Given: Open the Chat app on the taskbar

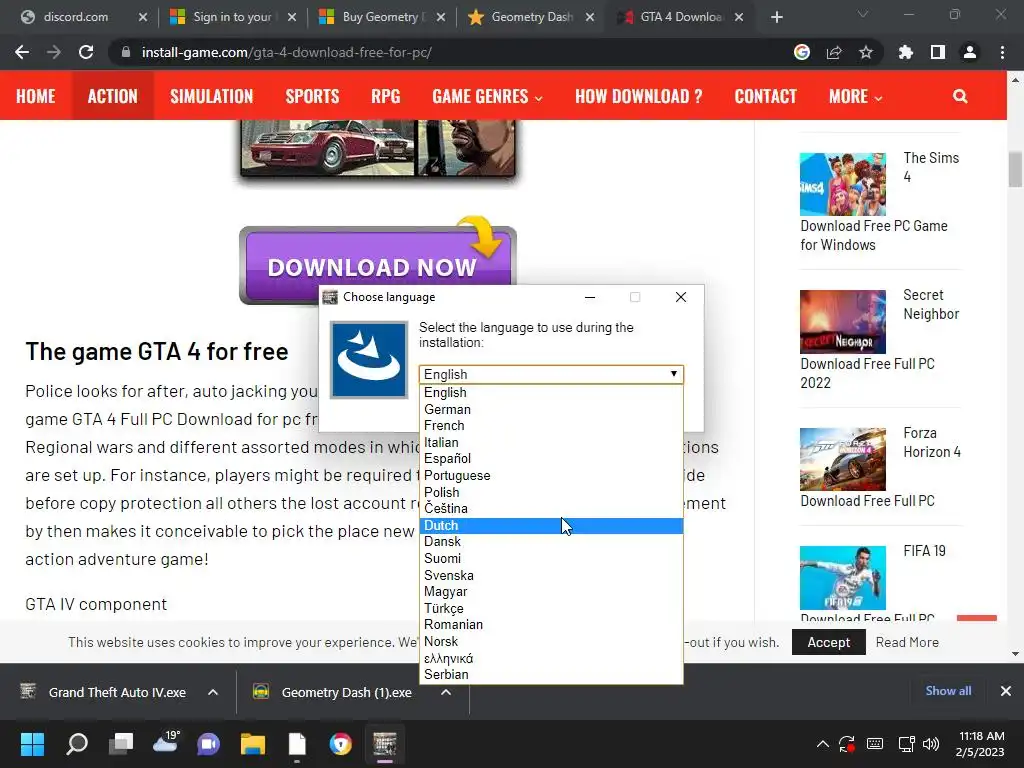Looking at the screenshot, I should click(x=208, y=744).
